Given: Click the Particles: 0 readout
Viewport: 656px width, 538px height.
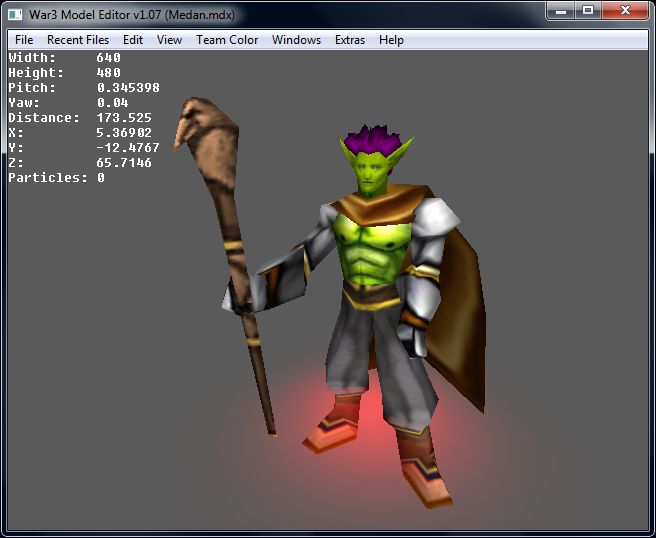Looking at the screenshot, I should (56, 178).
